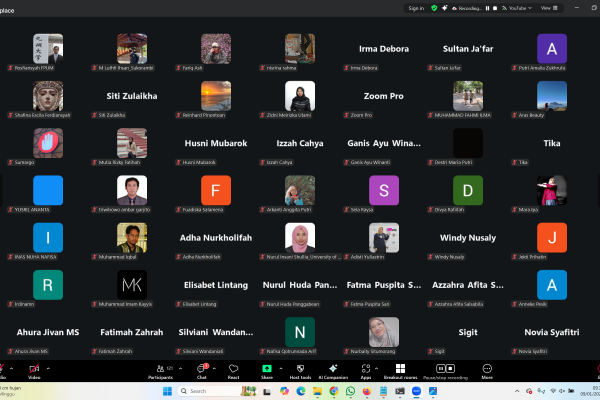The height and width of the screenshot is (400, 600).
Task: Expand the YouTube live stream dropdown
Action: click(x=530, y=8)
